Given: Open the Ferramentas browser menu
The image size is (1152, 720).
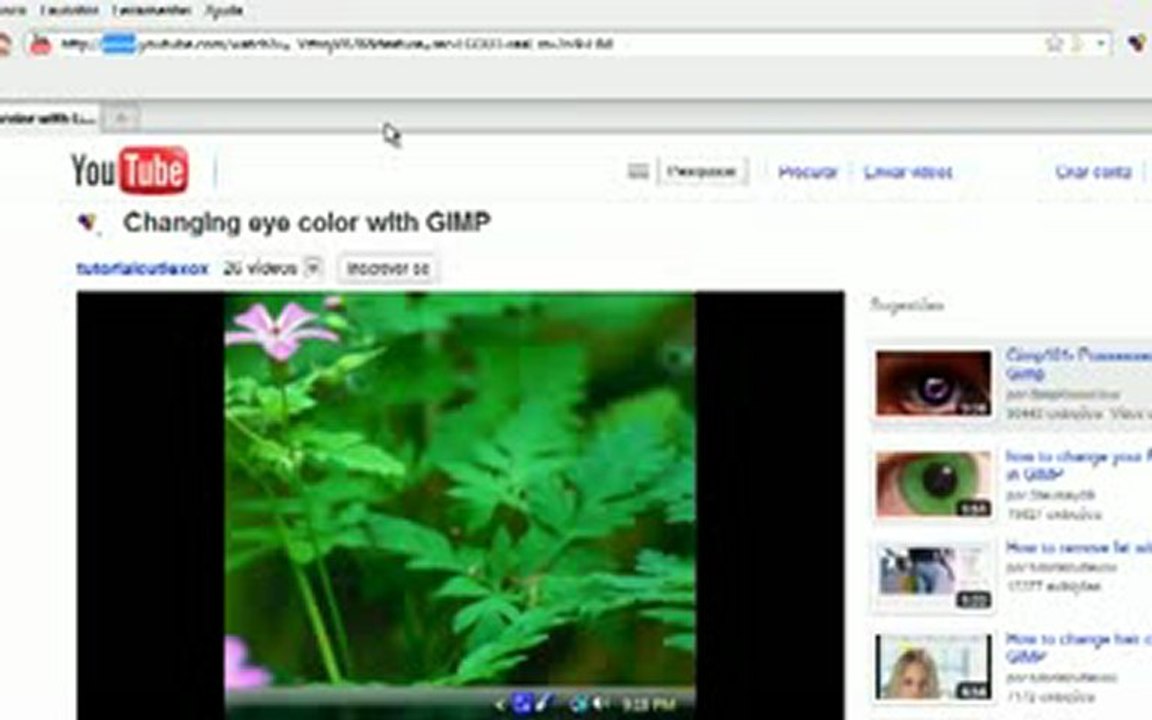Looking at the screenshot, I should 151,10.
